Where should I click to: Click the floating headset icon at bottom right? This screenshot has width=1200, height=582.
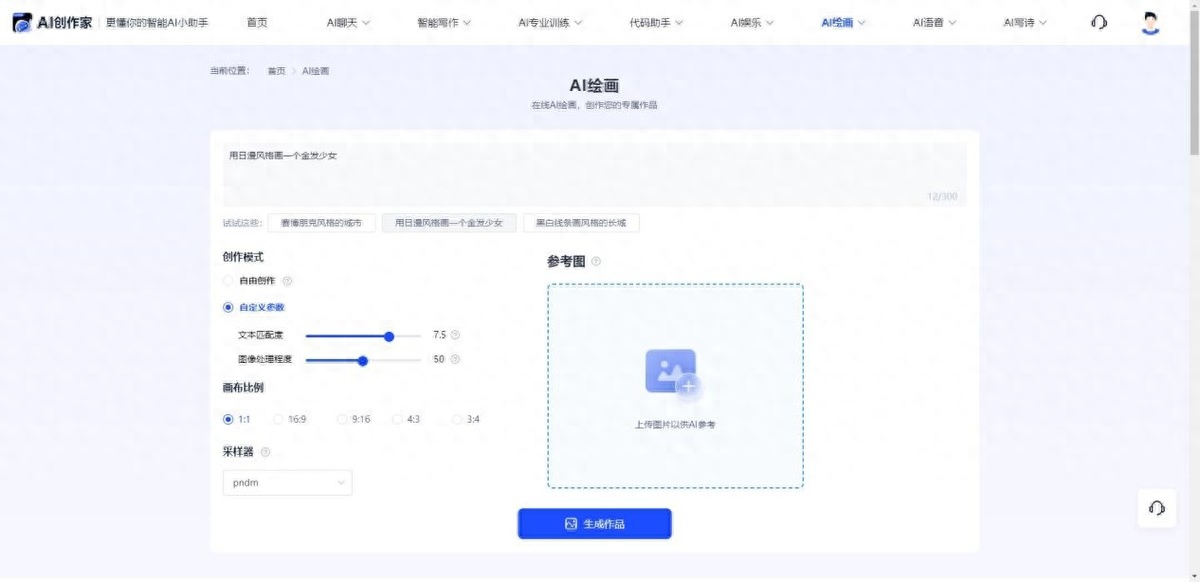click(x=1157, y=509)
